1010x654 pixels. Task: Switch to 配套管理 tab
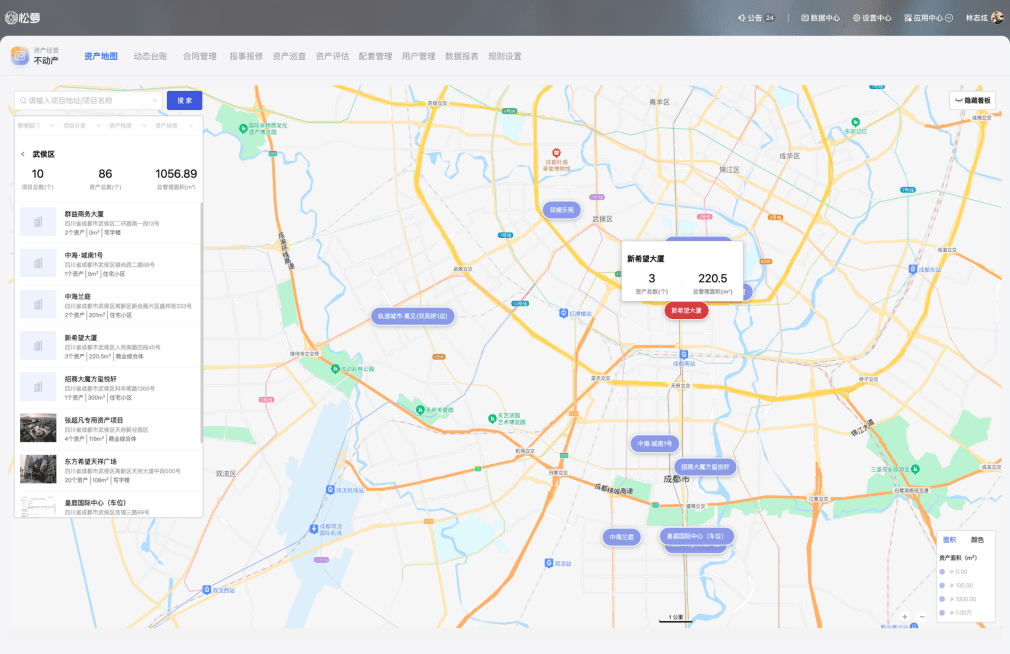[376, 56]
